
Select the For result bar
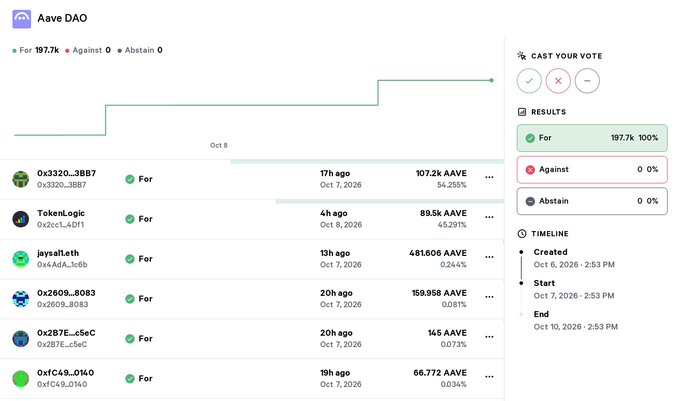click(592, 138)
